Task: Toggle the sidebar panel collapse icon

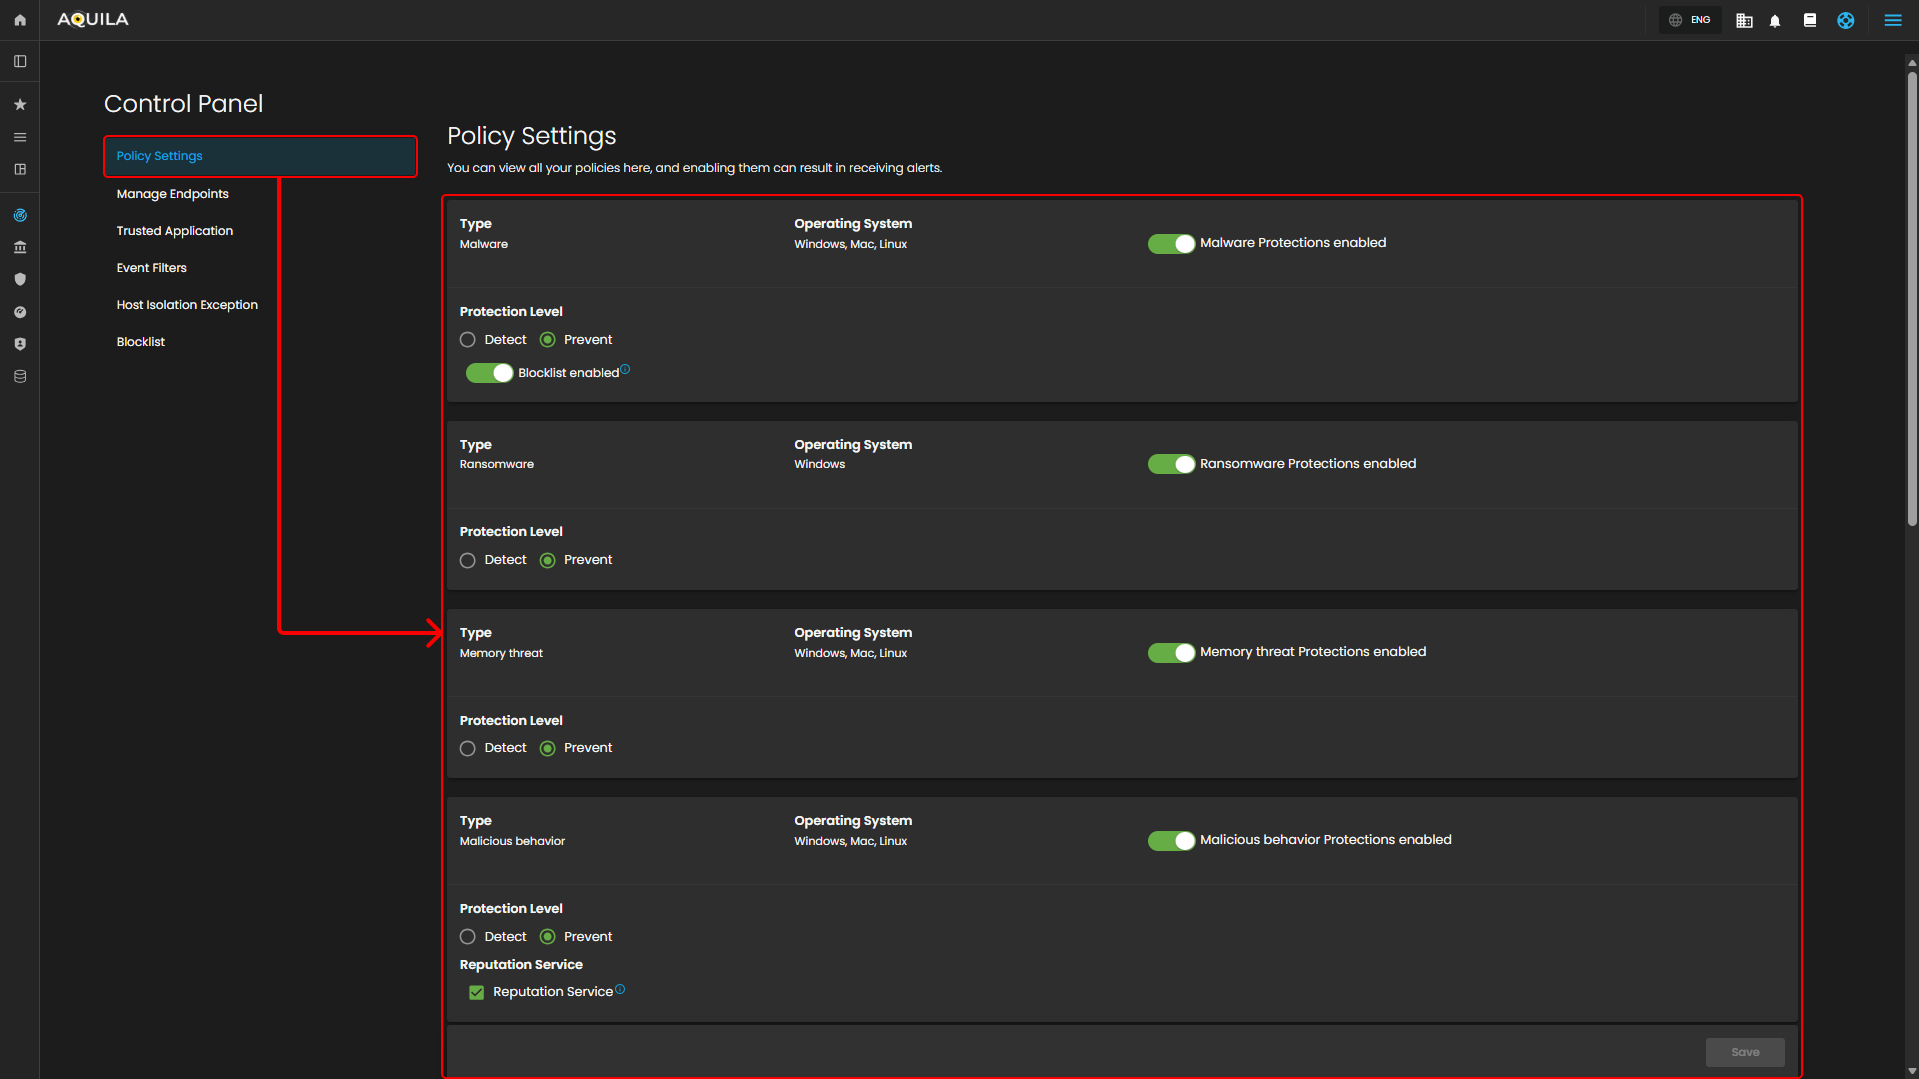Action: (x=20, y=61)
